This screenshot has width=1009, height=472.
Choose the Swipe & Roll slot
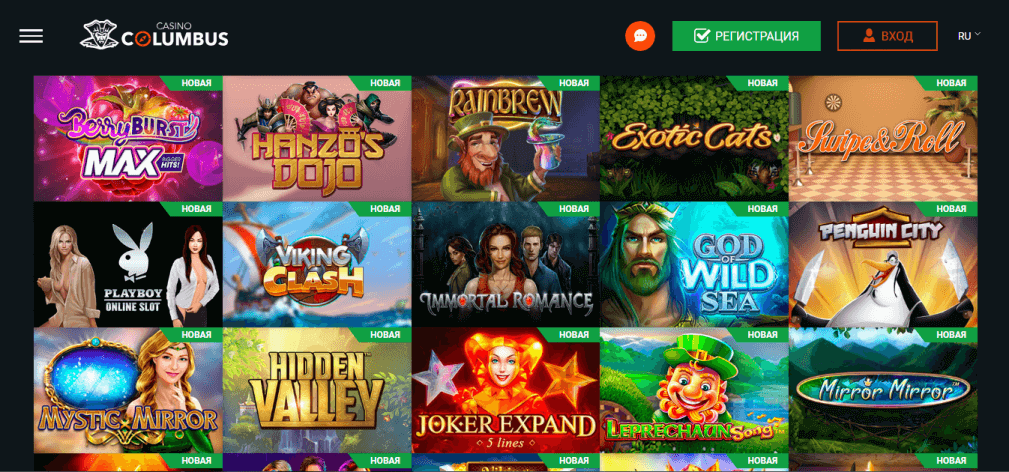[x=883, y=138]
